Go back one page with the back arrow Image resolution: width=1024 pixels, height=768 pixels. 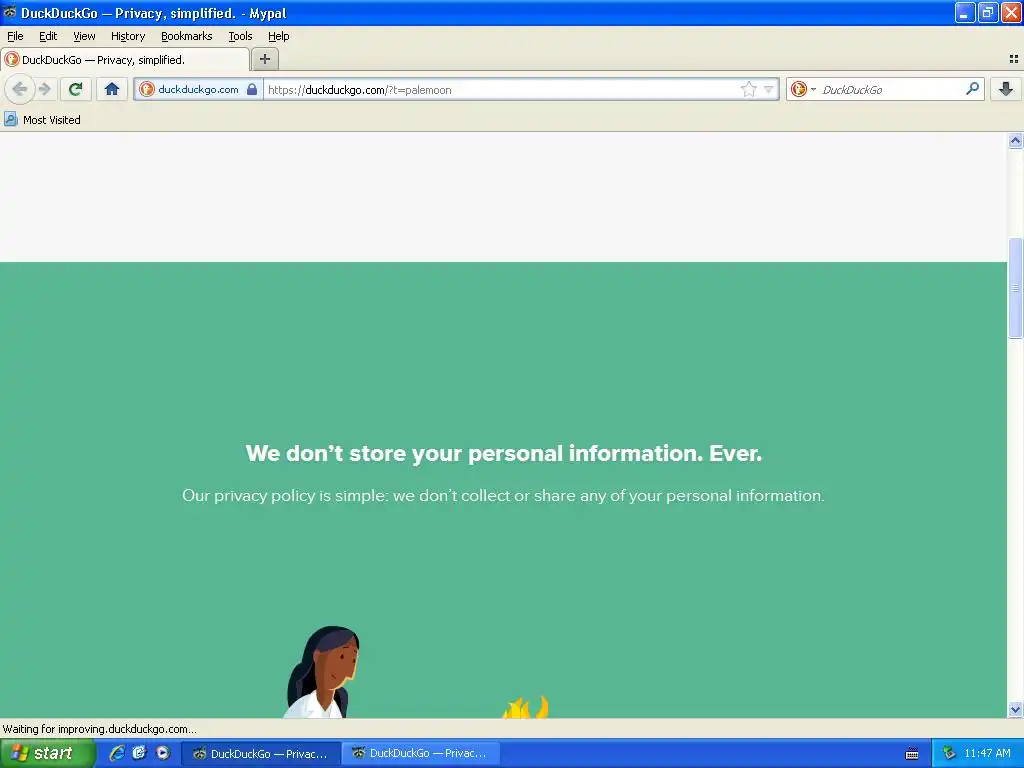[x=20, y=89]
